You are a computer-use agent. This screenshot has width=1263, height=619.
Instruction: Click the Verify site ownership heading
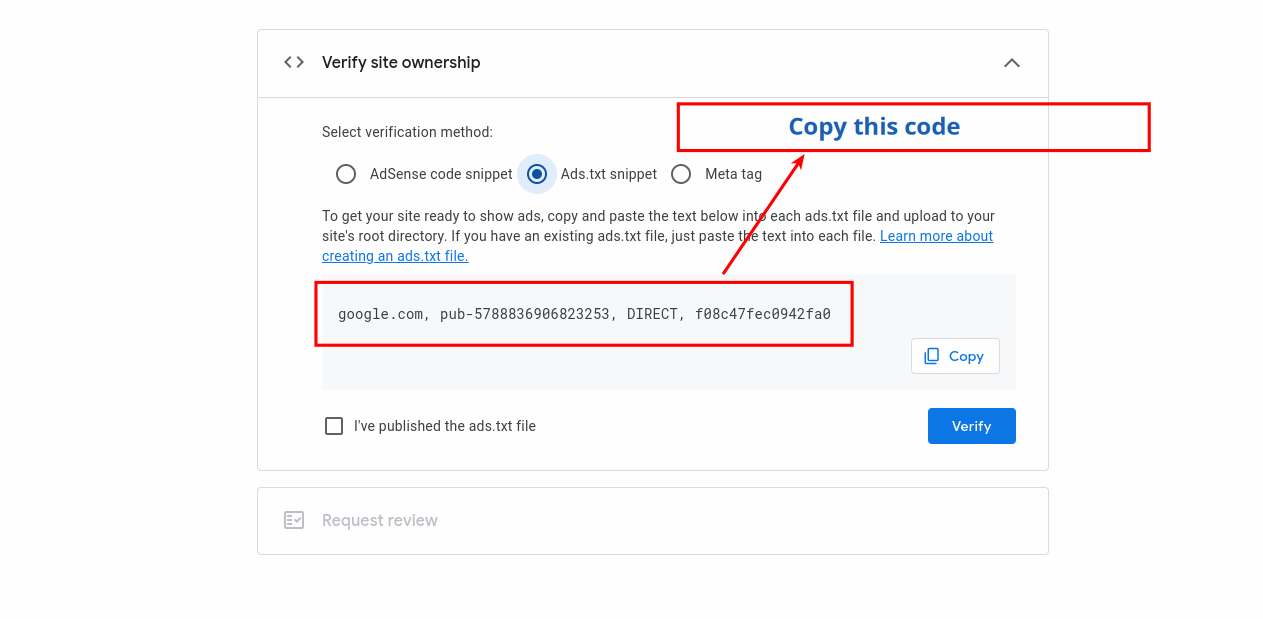[401, 62]
